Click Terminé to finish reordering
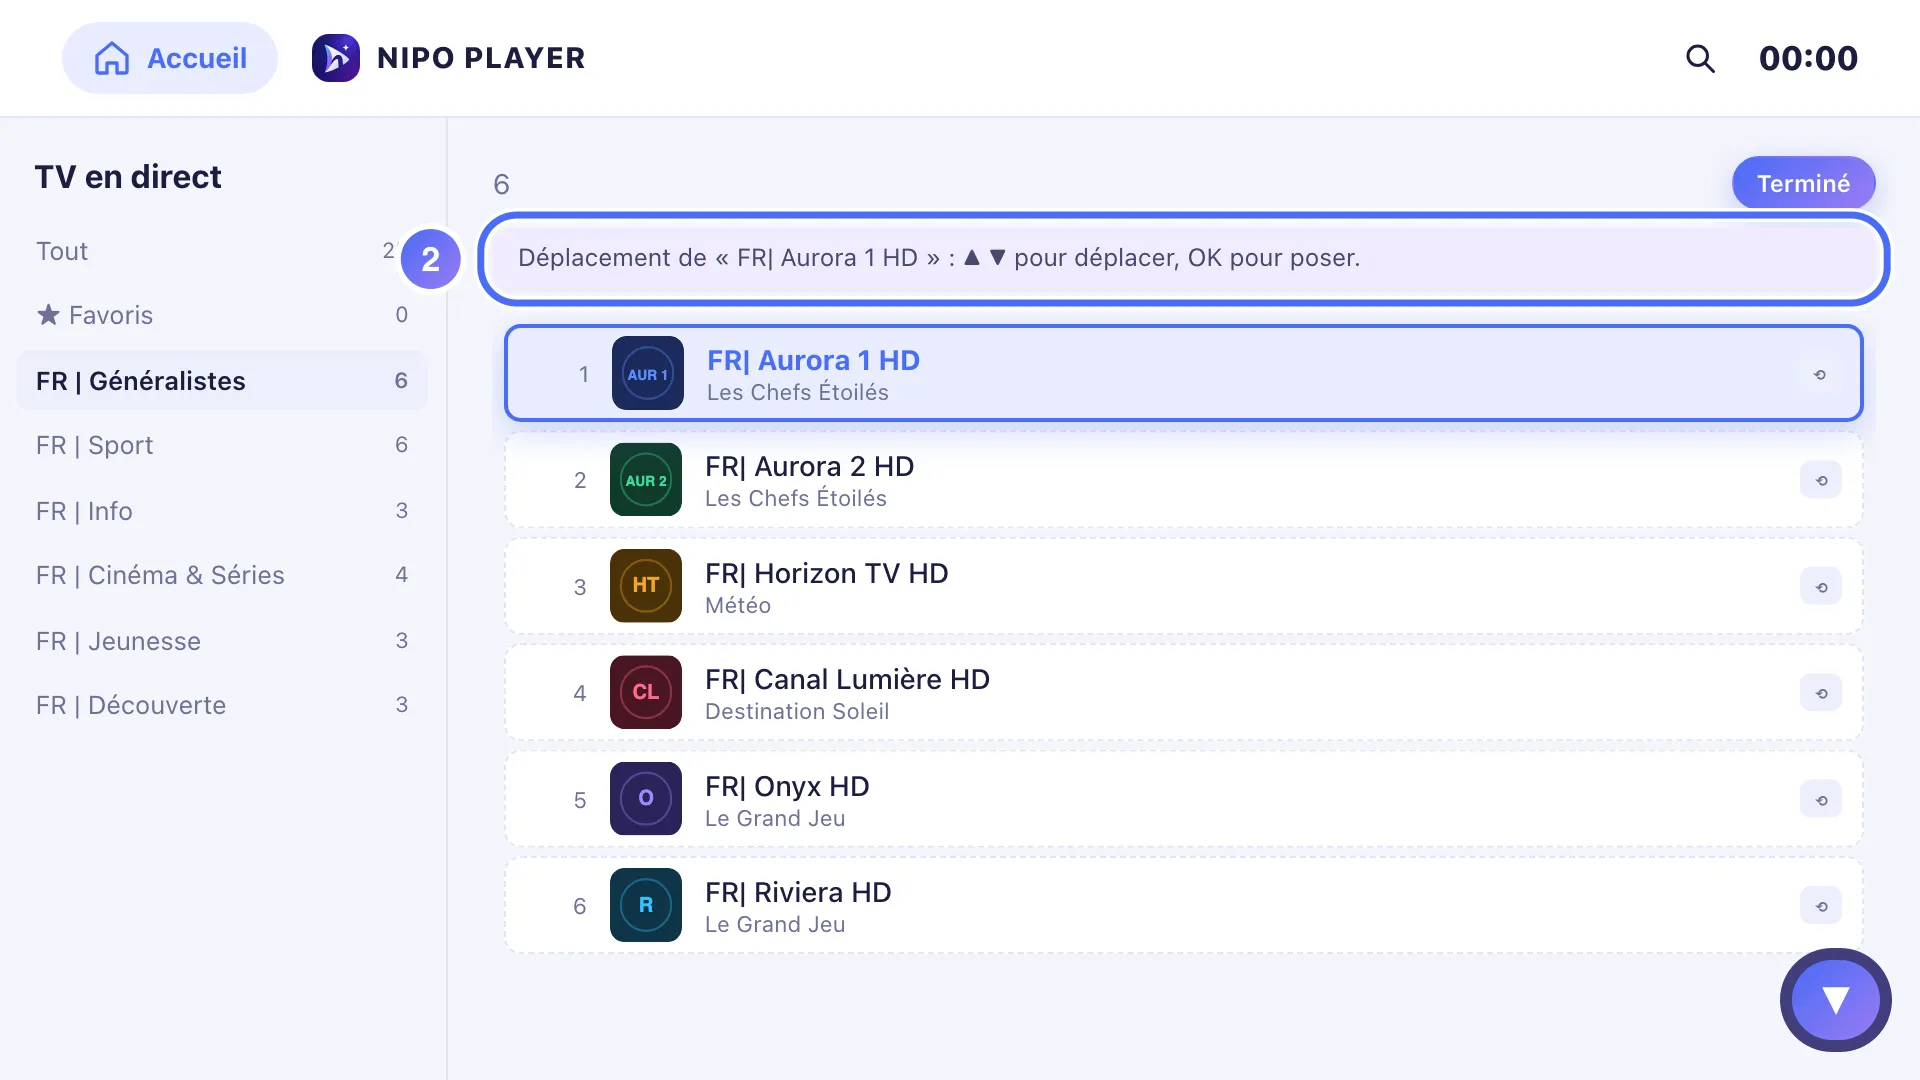 (1803, 183)
